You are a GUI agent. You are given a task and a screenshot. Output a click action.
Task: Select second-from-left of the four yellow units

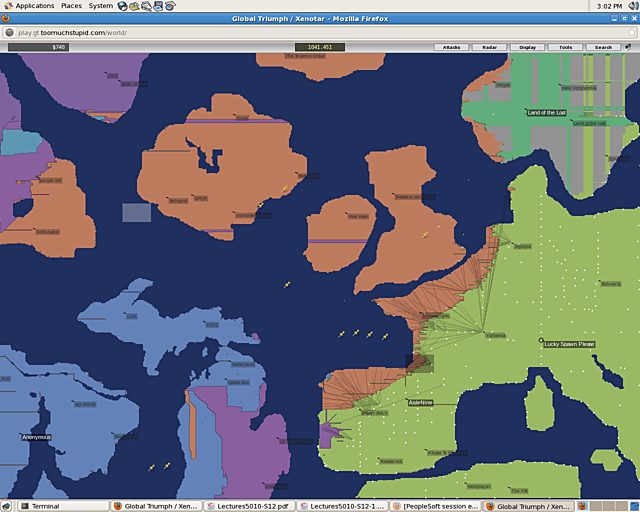356,333
